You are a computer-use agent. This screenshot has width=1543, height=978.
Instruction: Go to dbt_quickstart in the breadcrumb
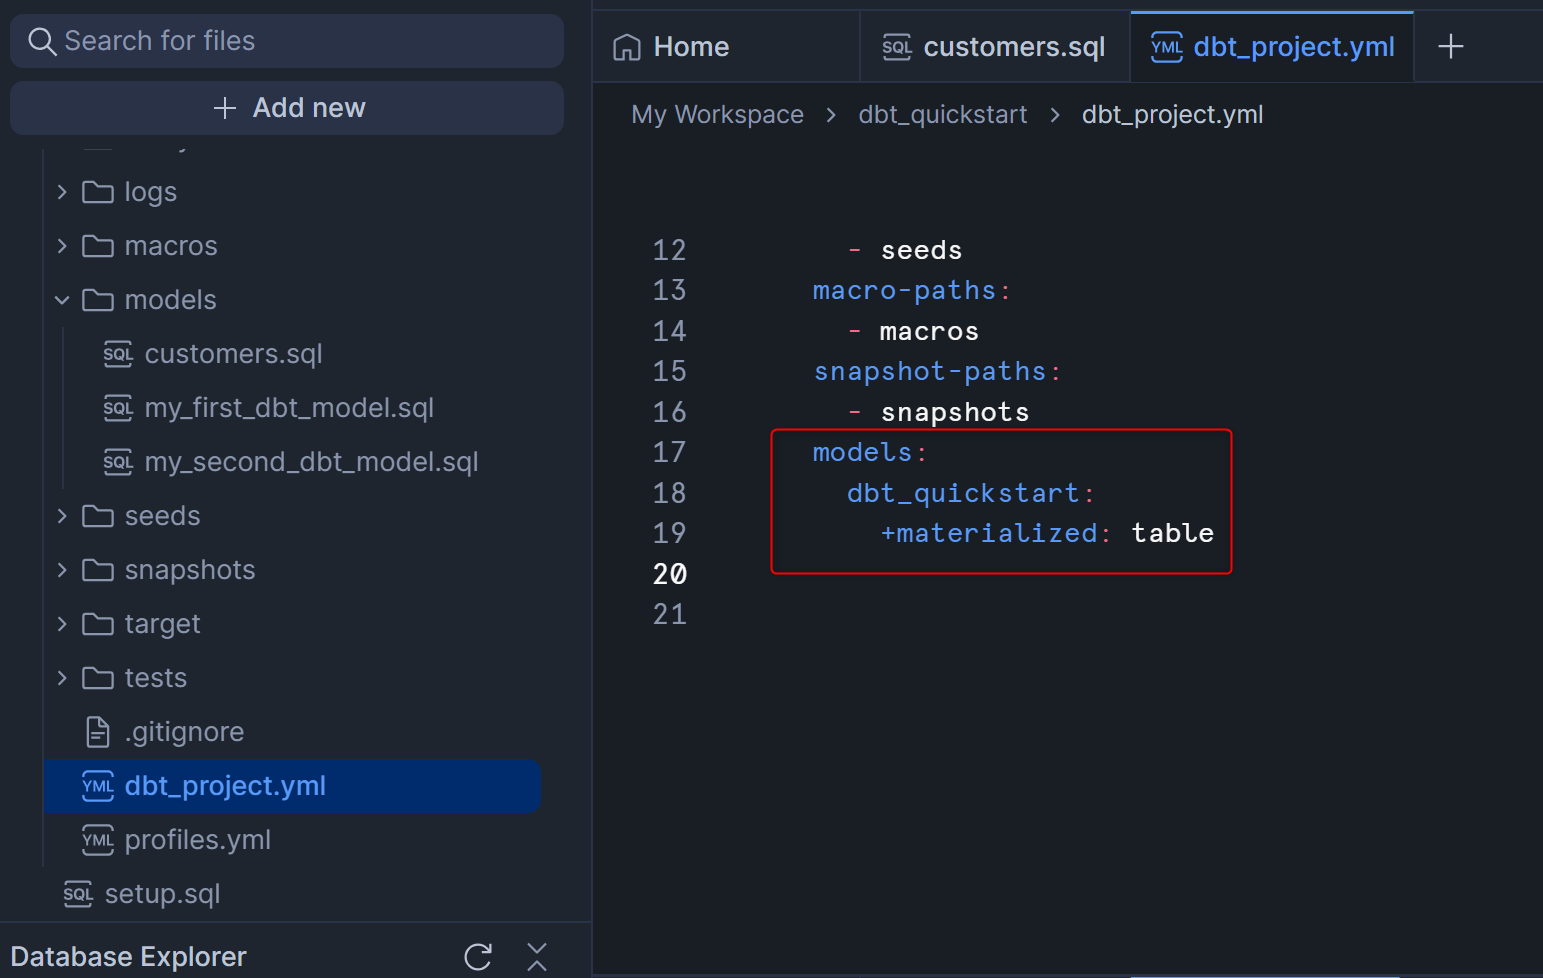pos(942,115)
